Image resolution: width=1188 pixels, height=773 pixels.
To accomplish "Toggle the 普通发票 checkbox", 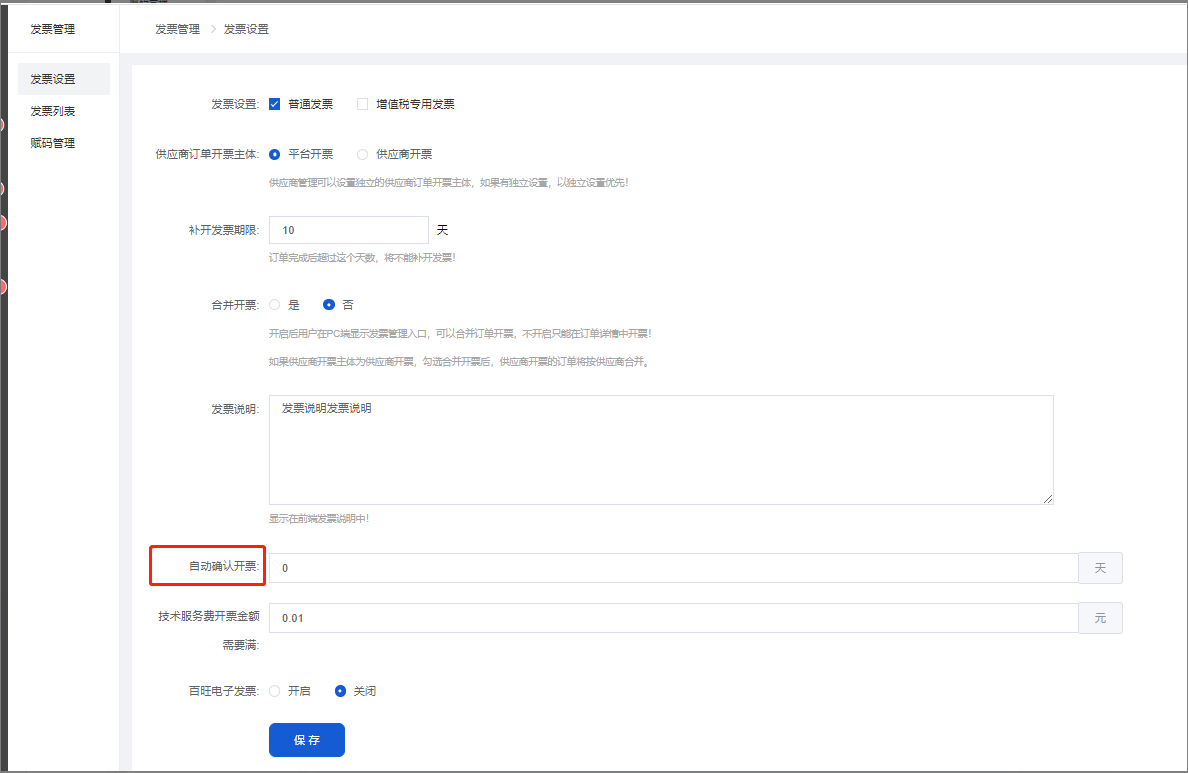I will pos(275,104).
